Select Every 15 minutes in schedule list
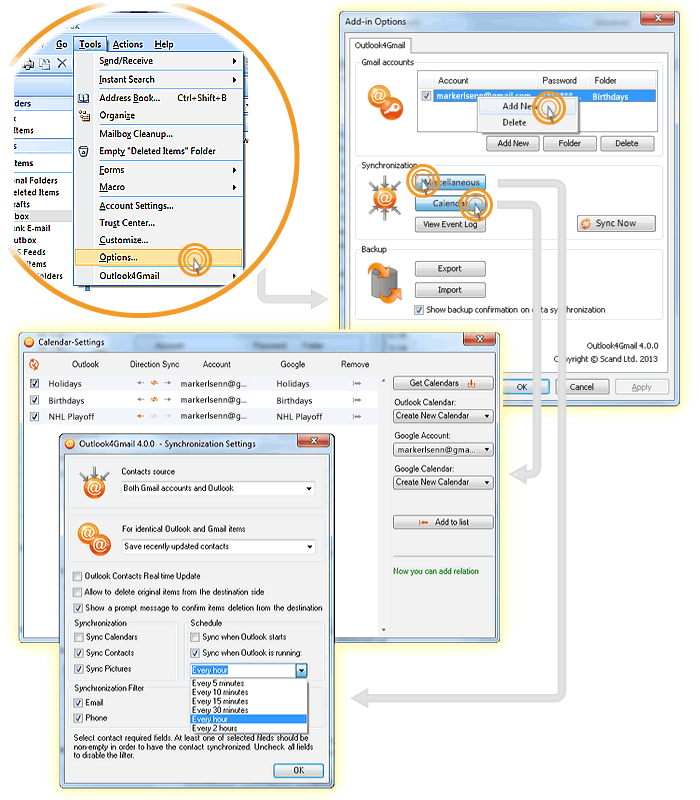Screen dimensions: 700x800 point(248,702)
